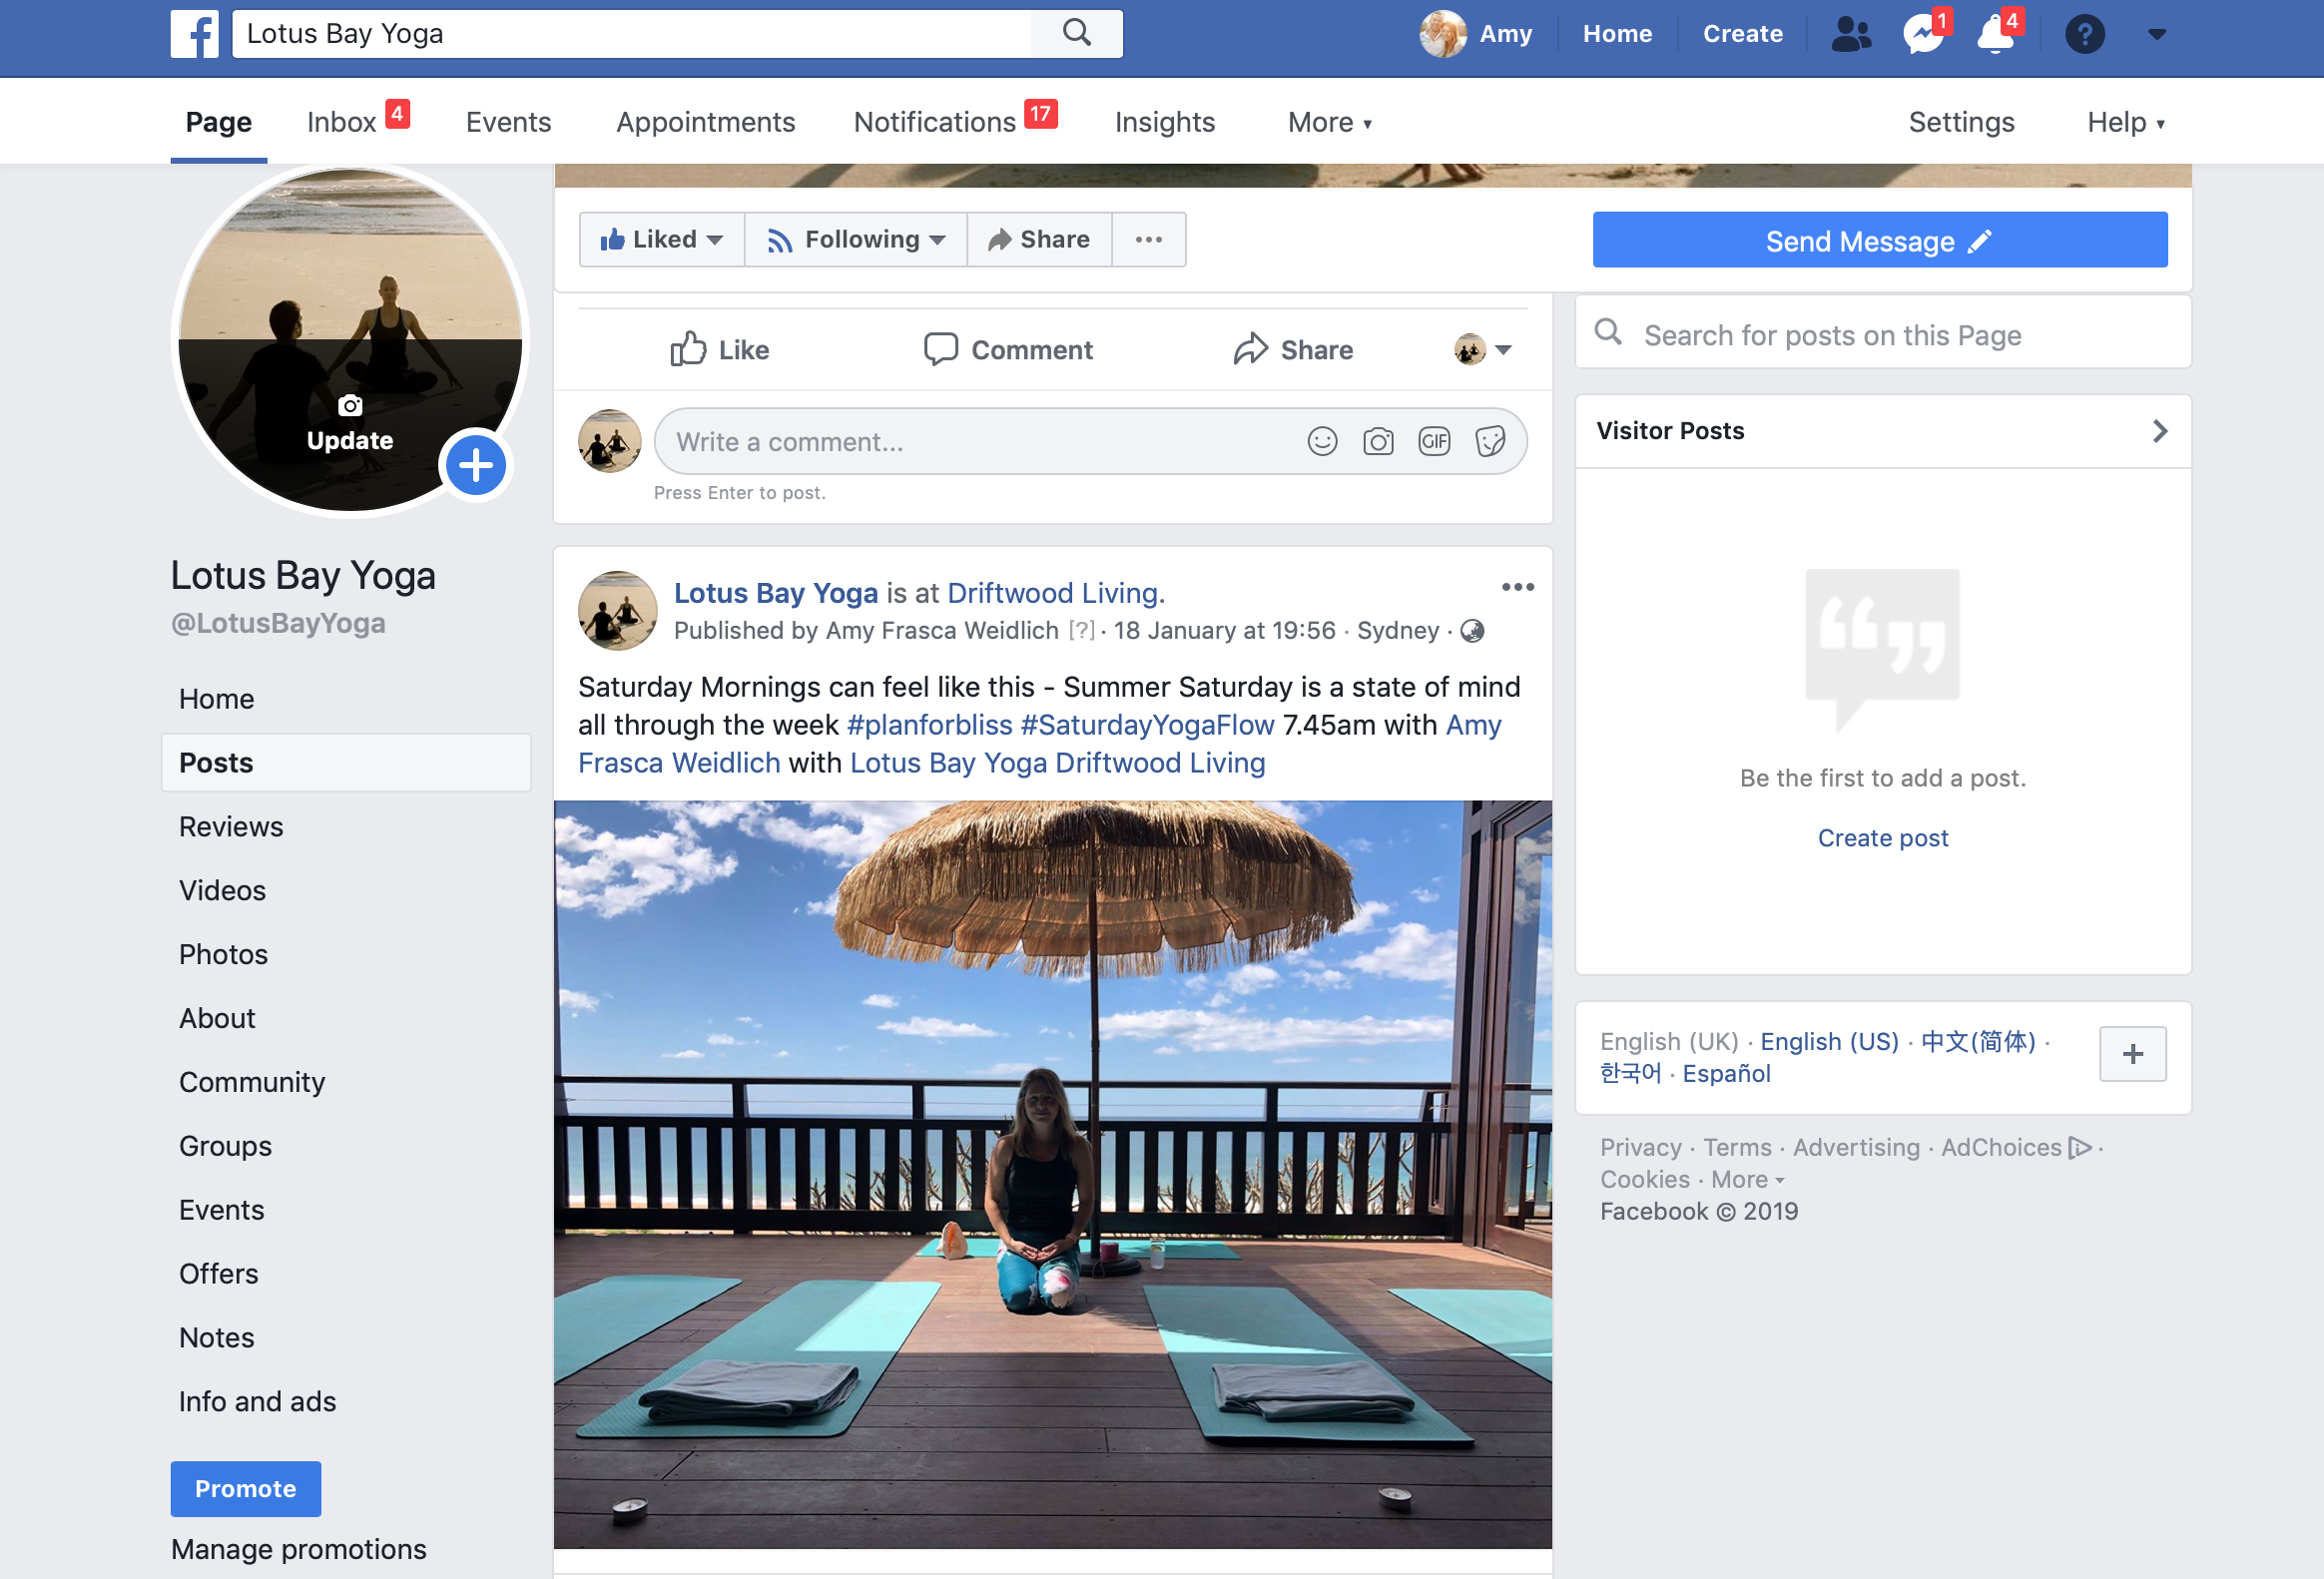Open the Help dropdown in page navigation

coord(2126,122)
